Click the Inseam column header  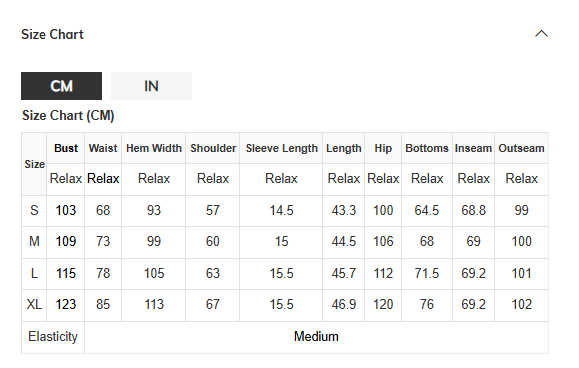pos(473,148)
